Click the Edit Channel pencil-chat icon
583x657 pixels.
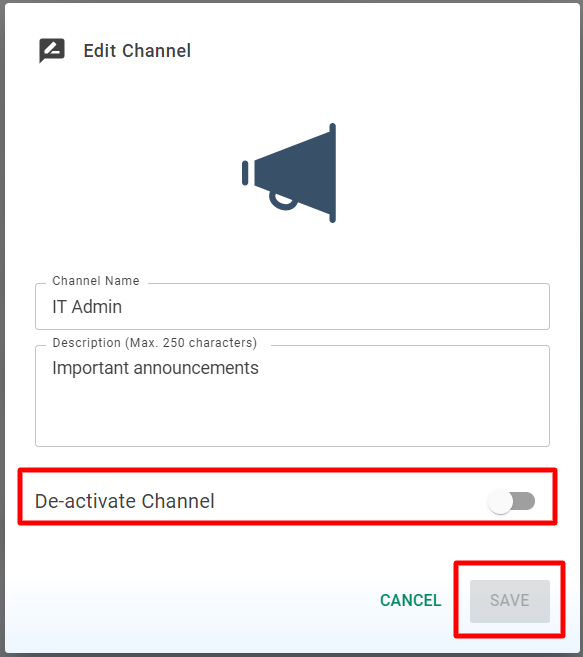tap(52, 50)
